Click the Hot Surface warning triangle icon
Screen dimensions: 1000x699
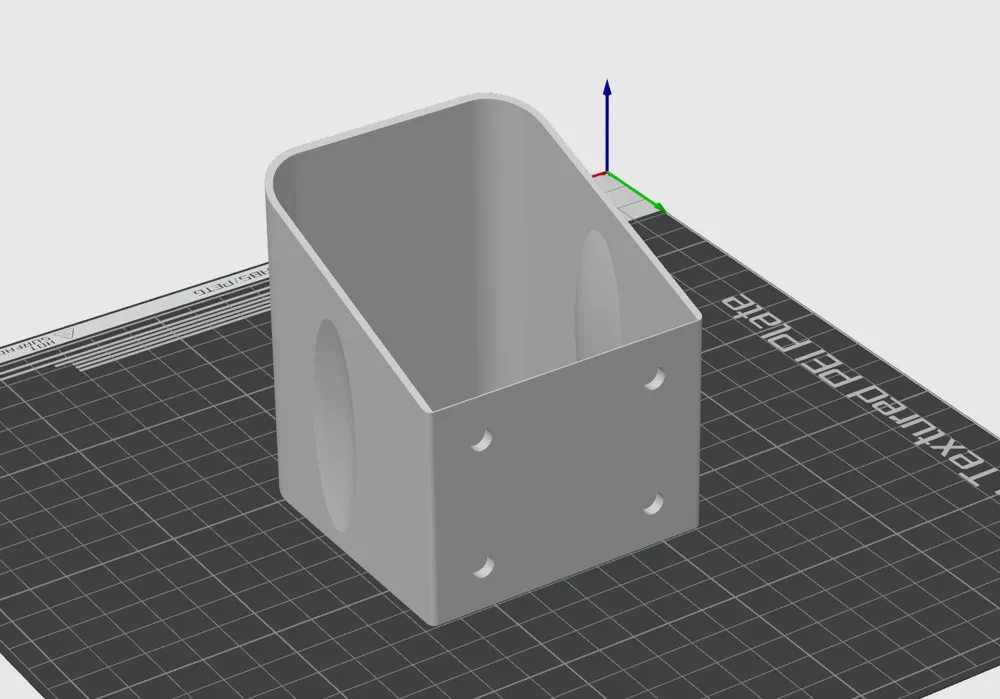tap(65, 333)
